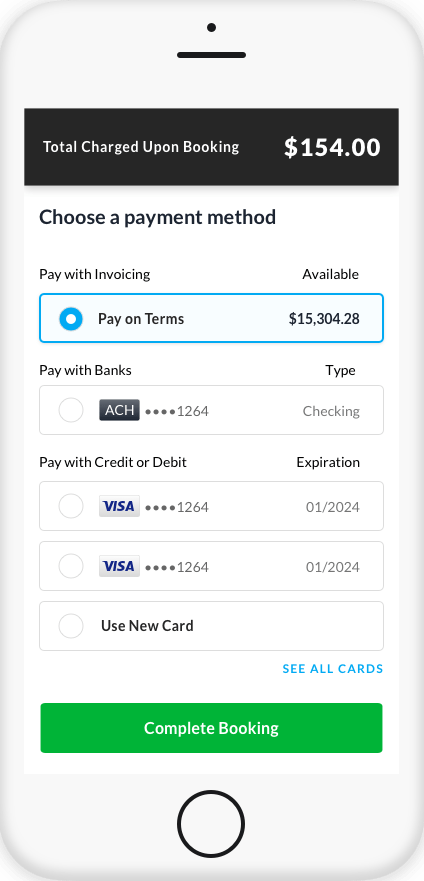Click the second VISA card logo
The height and width of the screenshot is (881, 424).
click(x=119, y=566)
